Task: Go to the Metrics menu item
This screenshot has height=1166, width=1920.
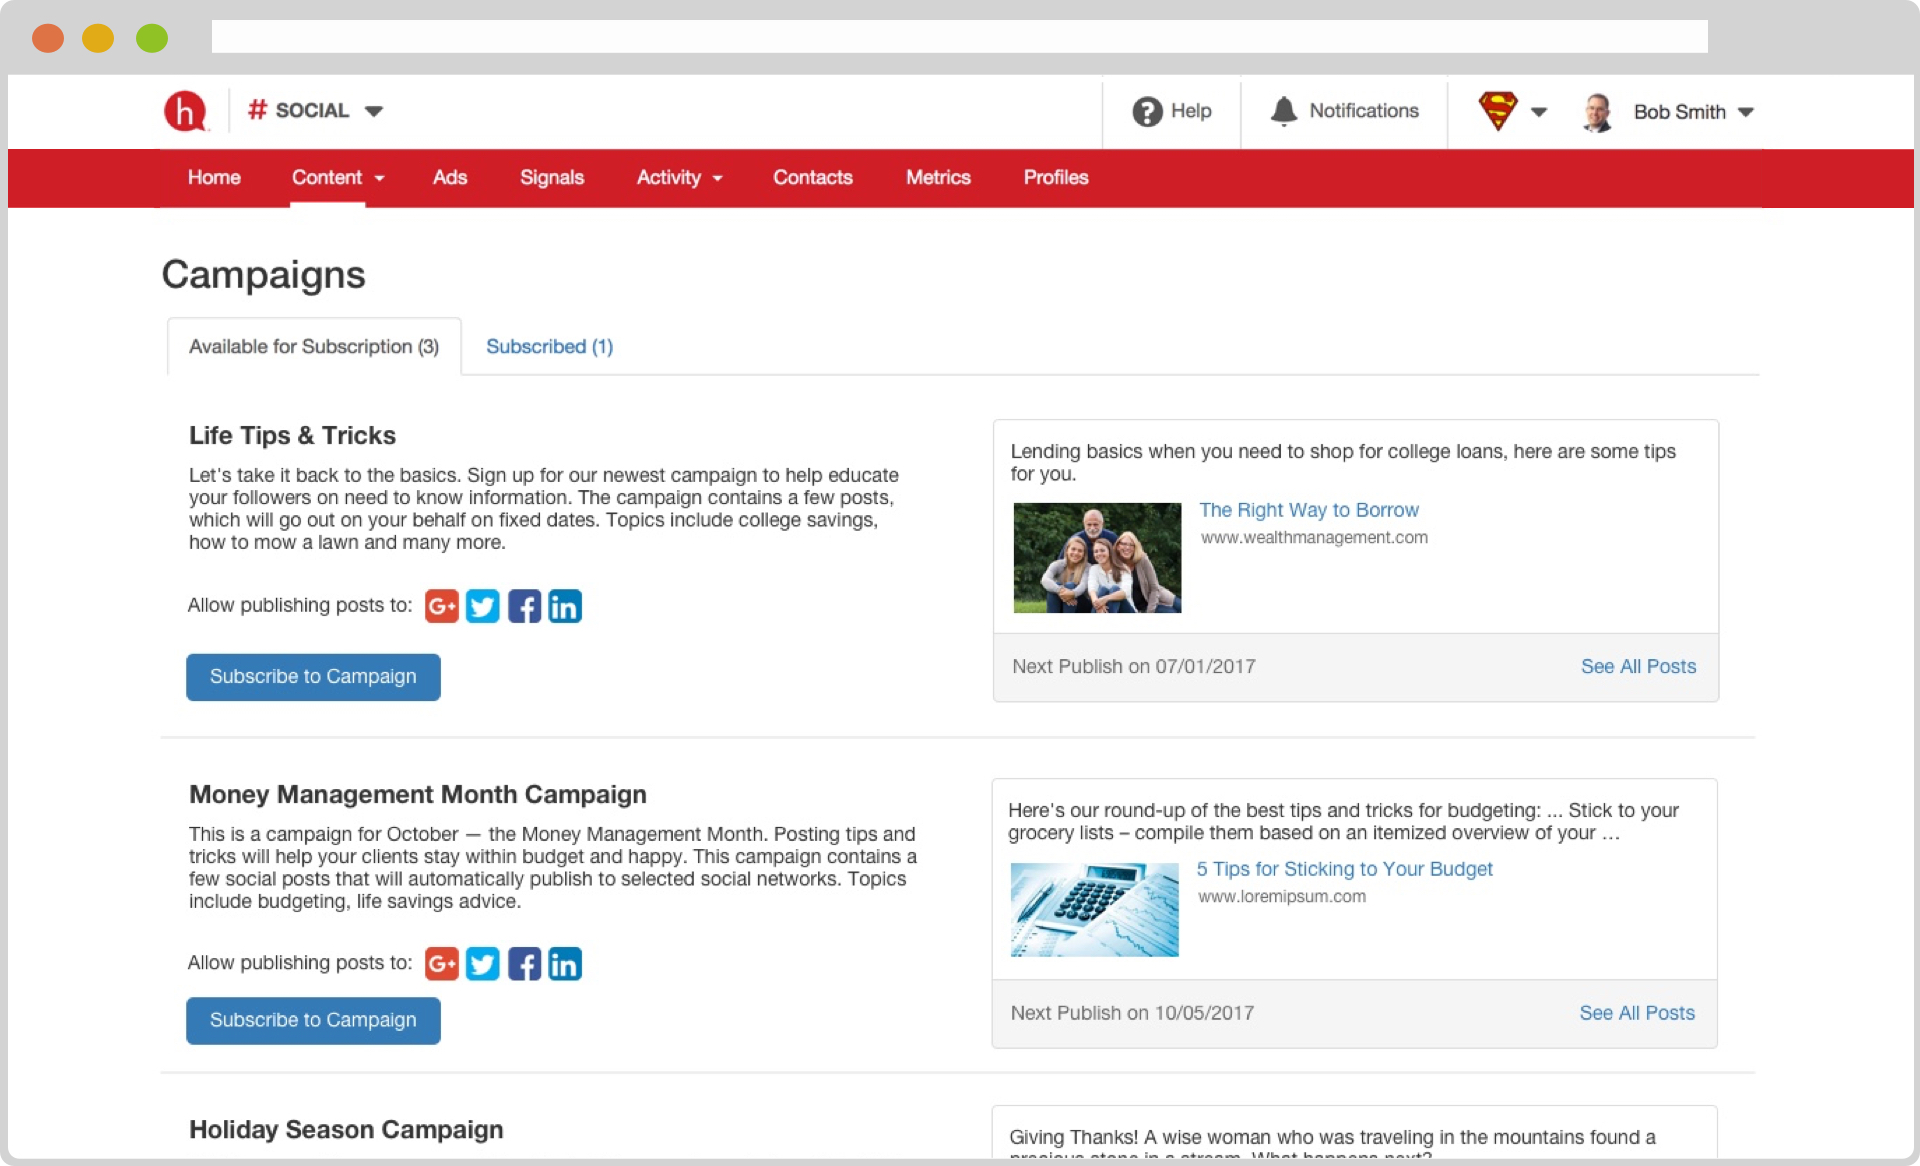Action: [x=938, y=177]
